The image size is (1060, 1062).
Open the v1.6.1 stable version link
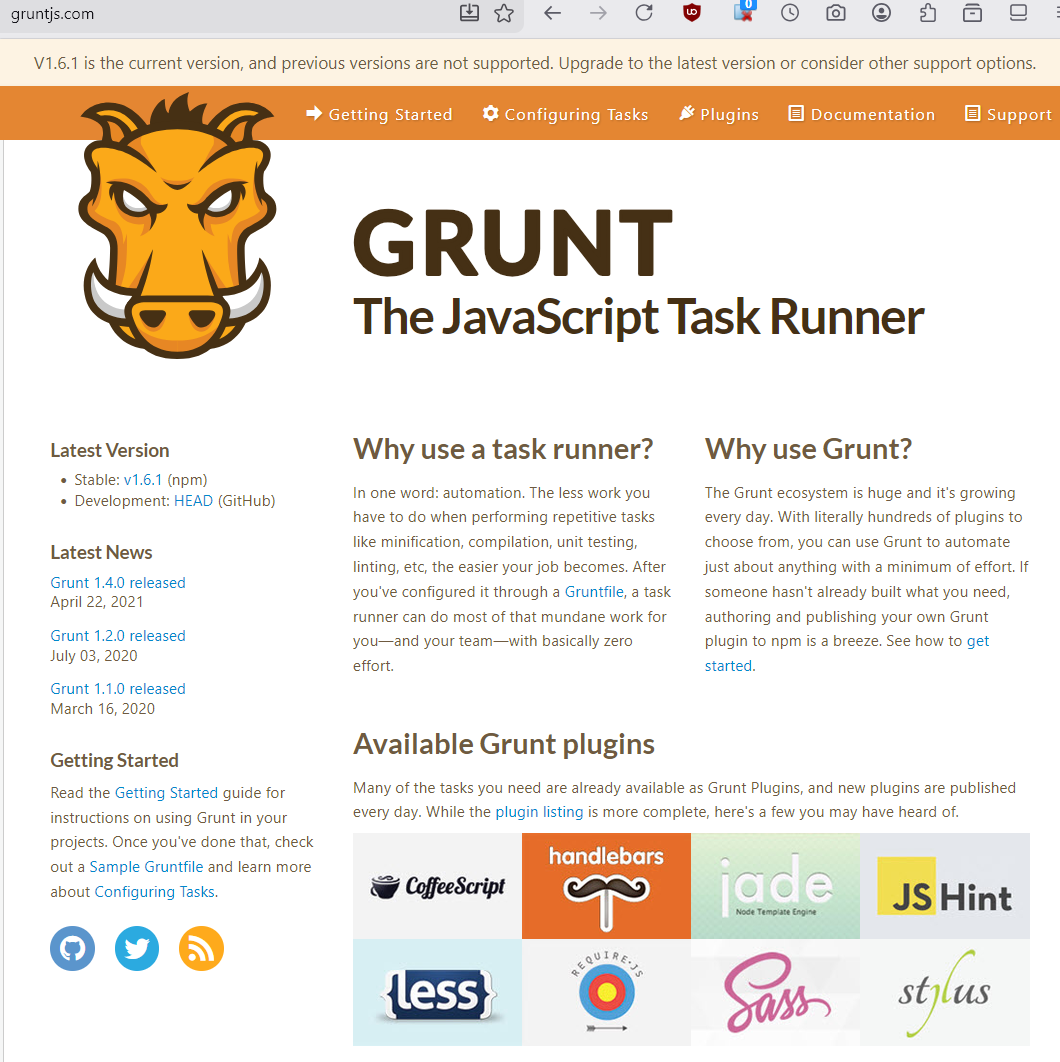point(143,480)
